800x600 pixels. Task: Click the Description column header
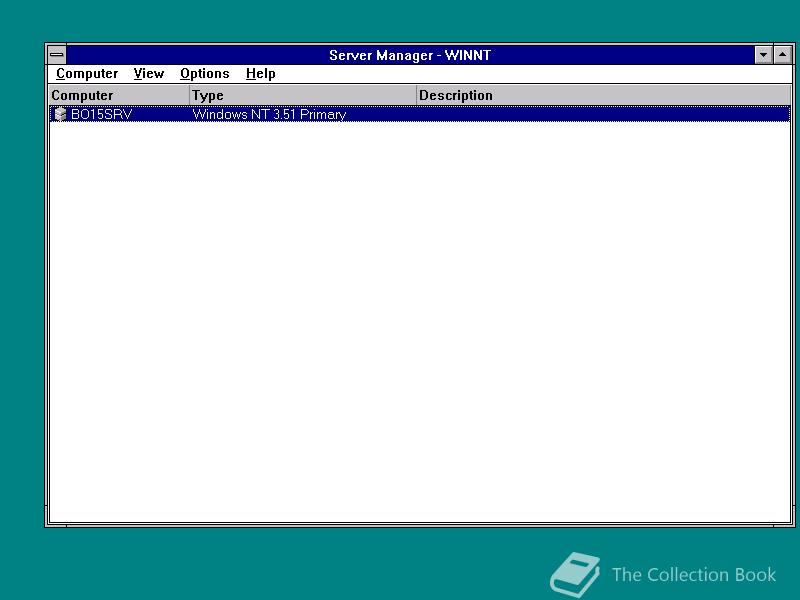[x=604, y=95]
